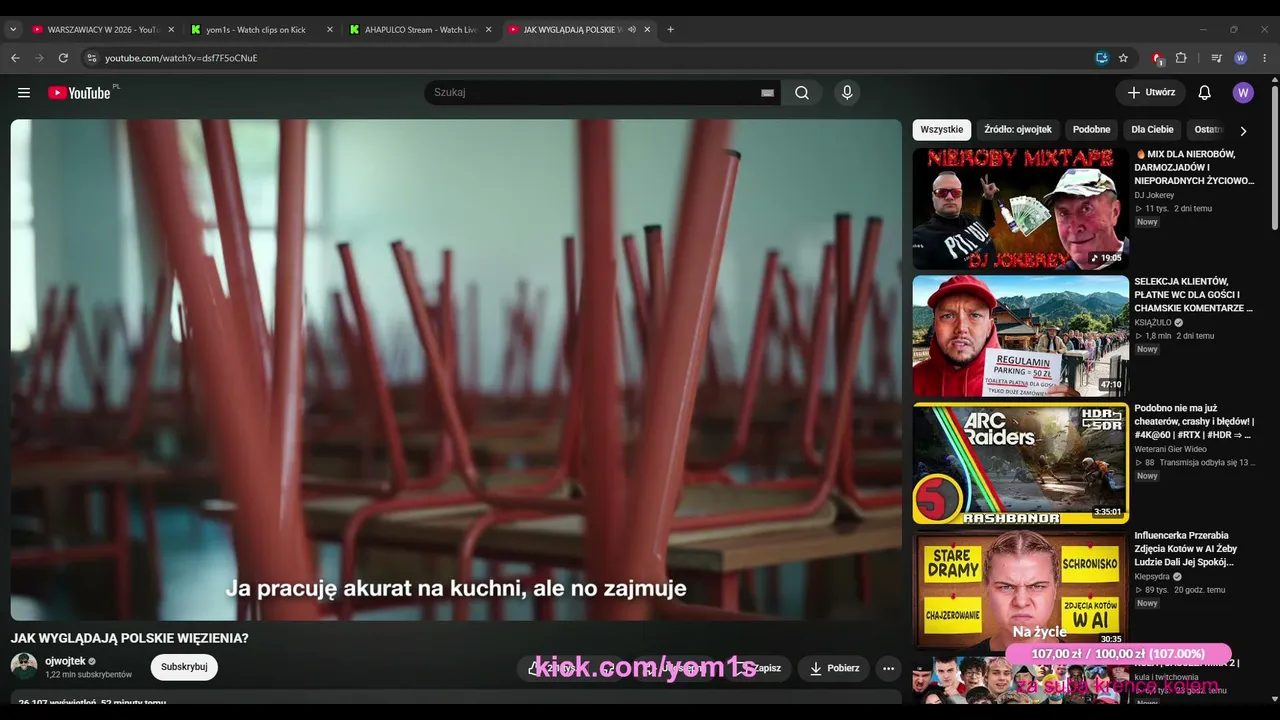Click the install app icon in address bar

(1101, 58)
